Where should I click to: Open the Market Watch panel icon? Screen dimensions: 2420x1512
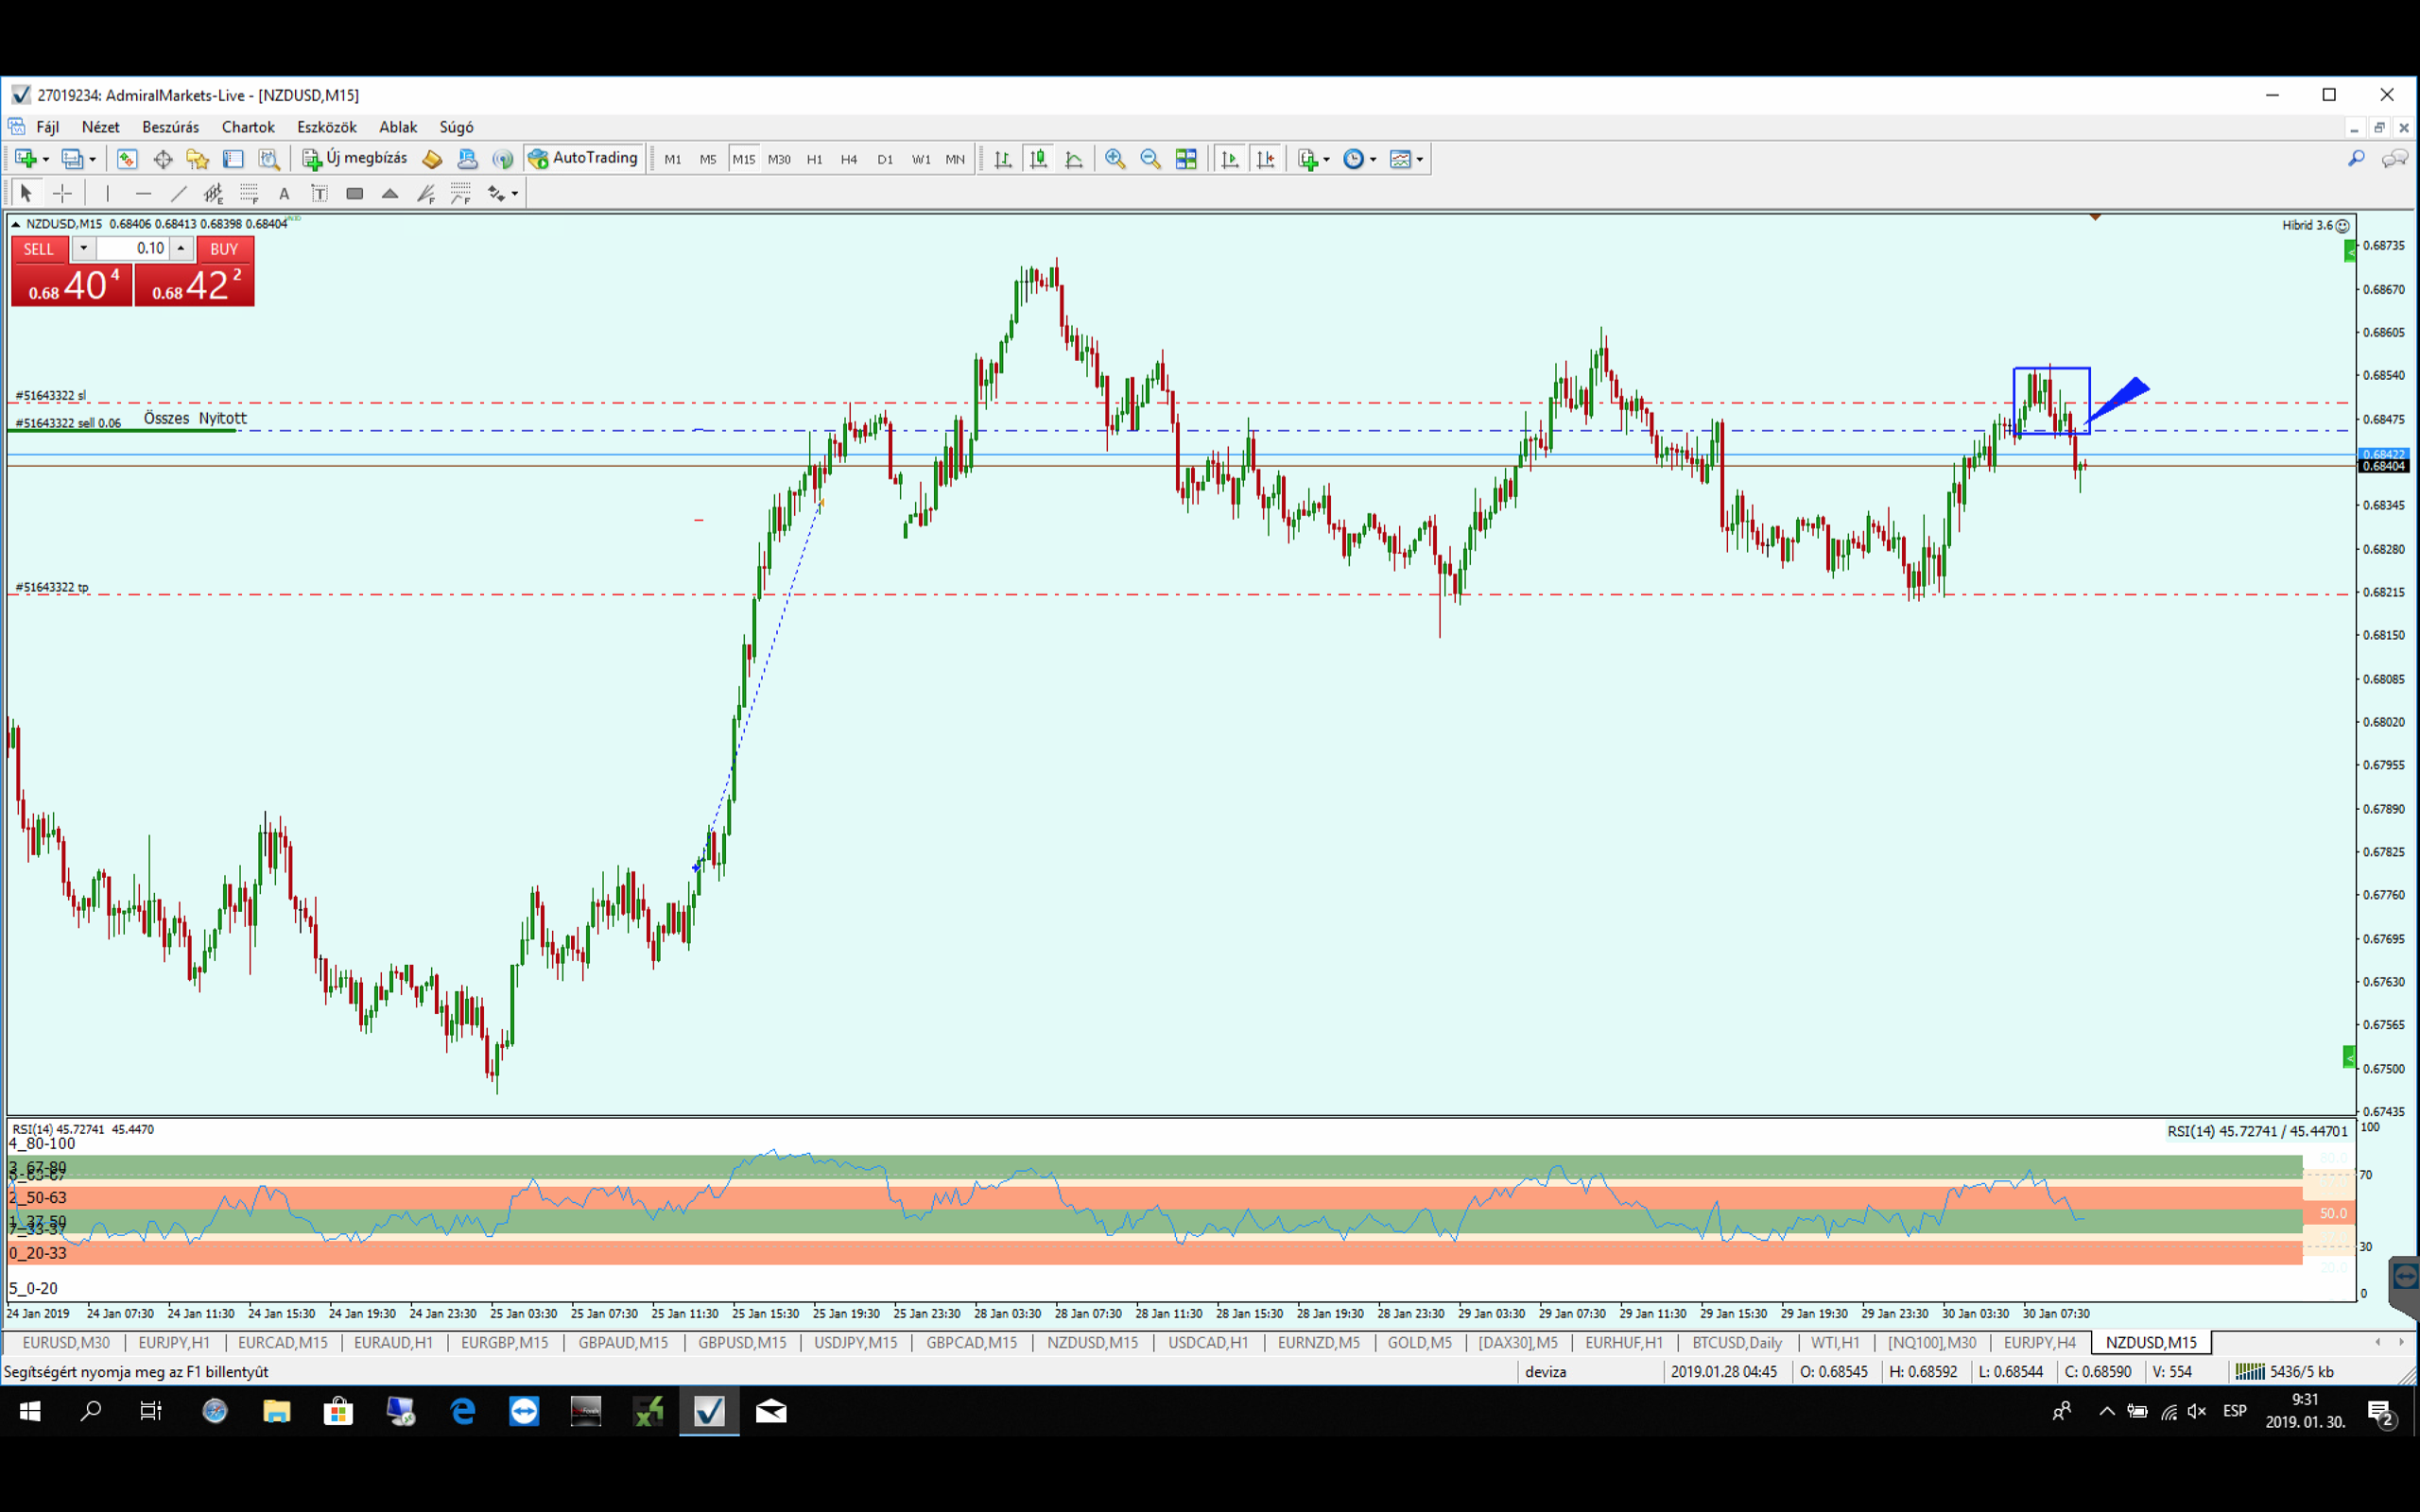127,159
